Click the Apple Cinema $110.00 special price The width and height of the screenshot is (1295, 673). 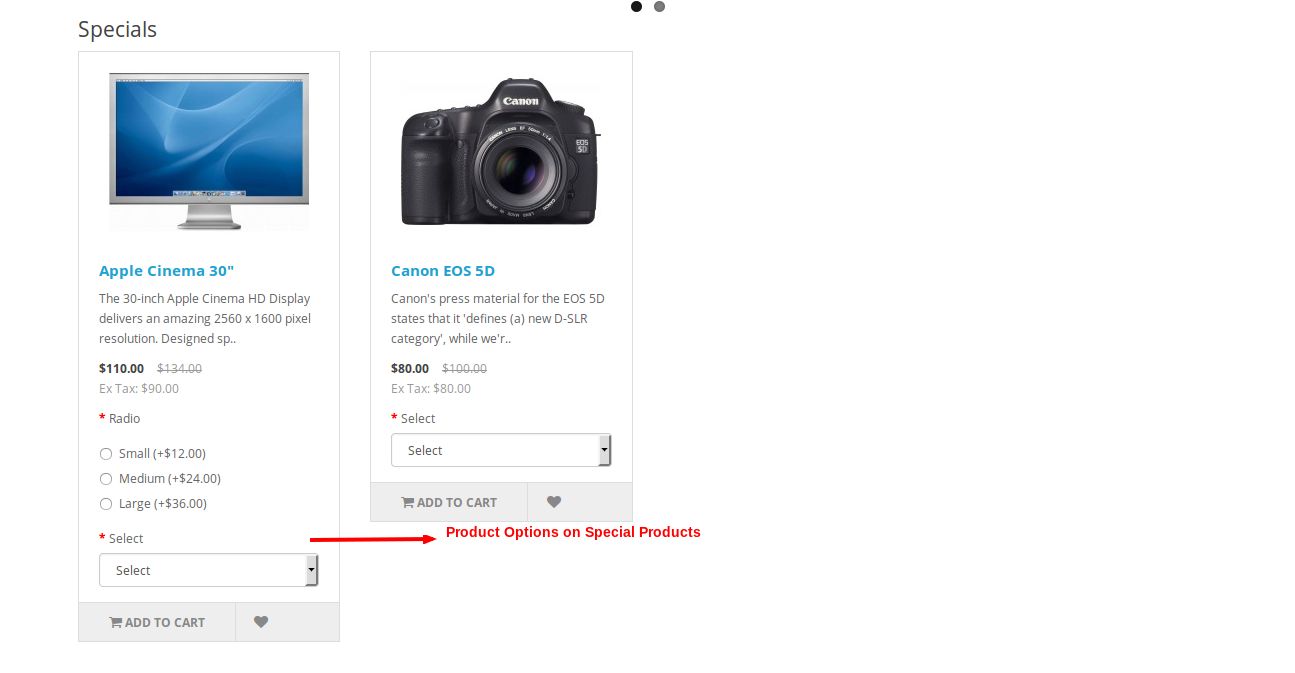point(121,368)
